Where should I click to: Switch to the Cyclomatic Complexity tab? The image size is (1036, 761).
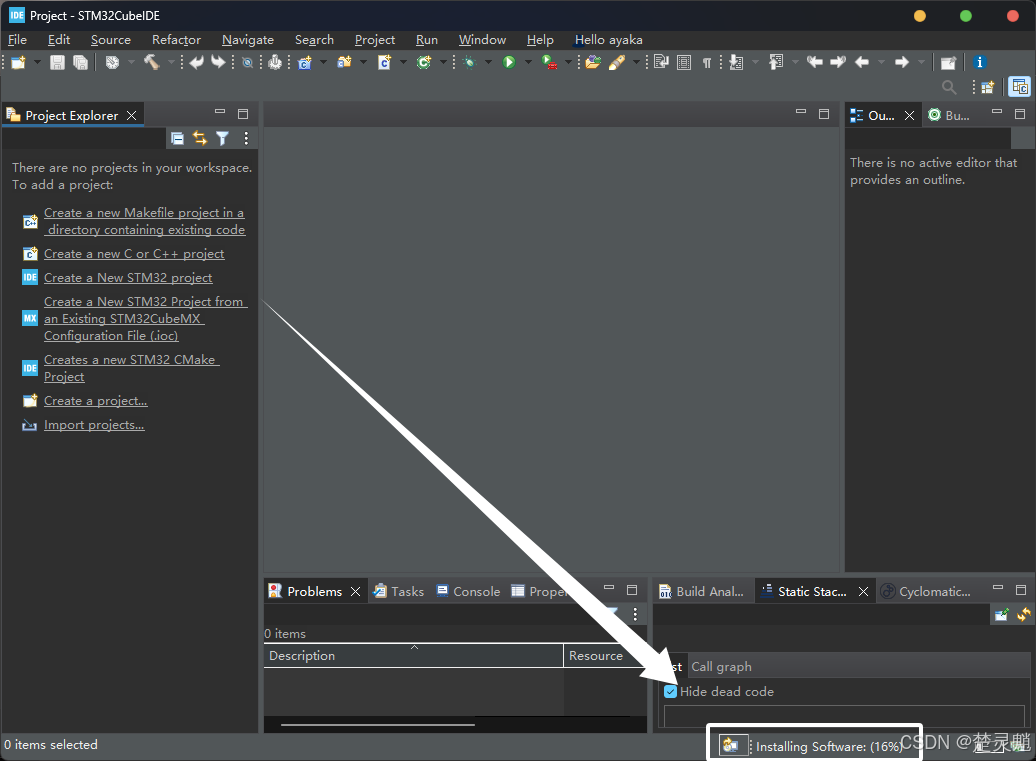tap(926, 591)
